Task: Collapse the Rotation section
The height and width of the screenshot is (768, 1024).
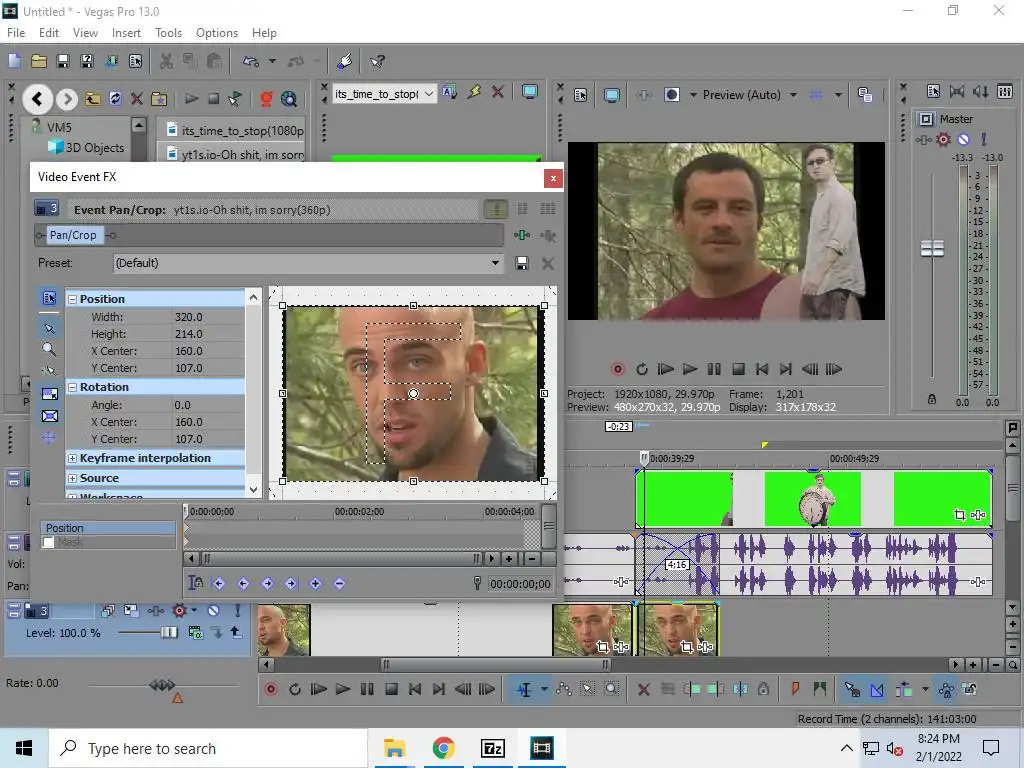Action: coord(72,387)
